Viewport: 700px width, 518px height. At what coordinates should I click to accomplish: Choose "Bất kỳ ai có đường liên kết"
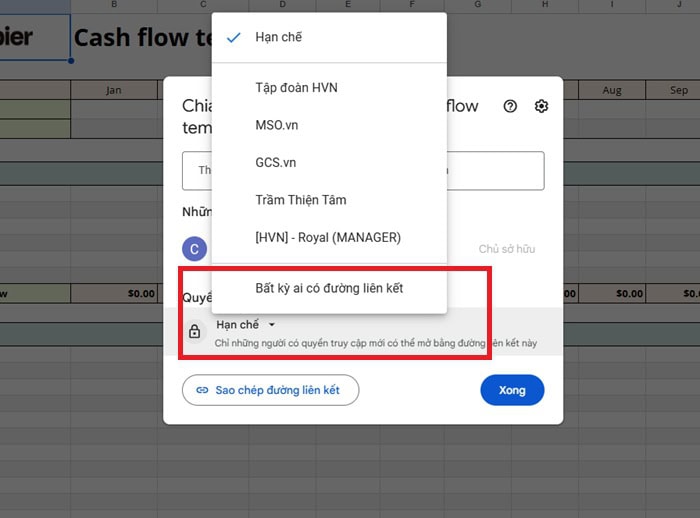[x=329, y=288]
